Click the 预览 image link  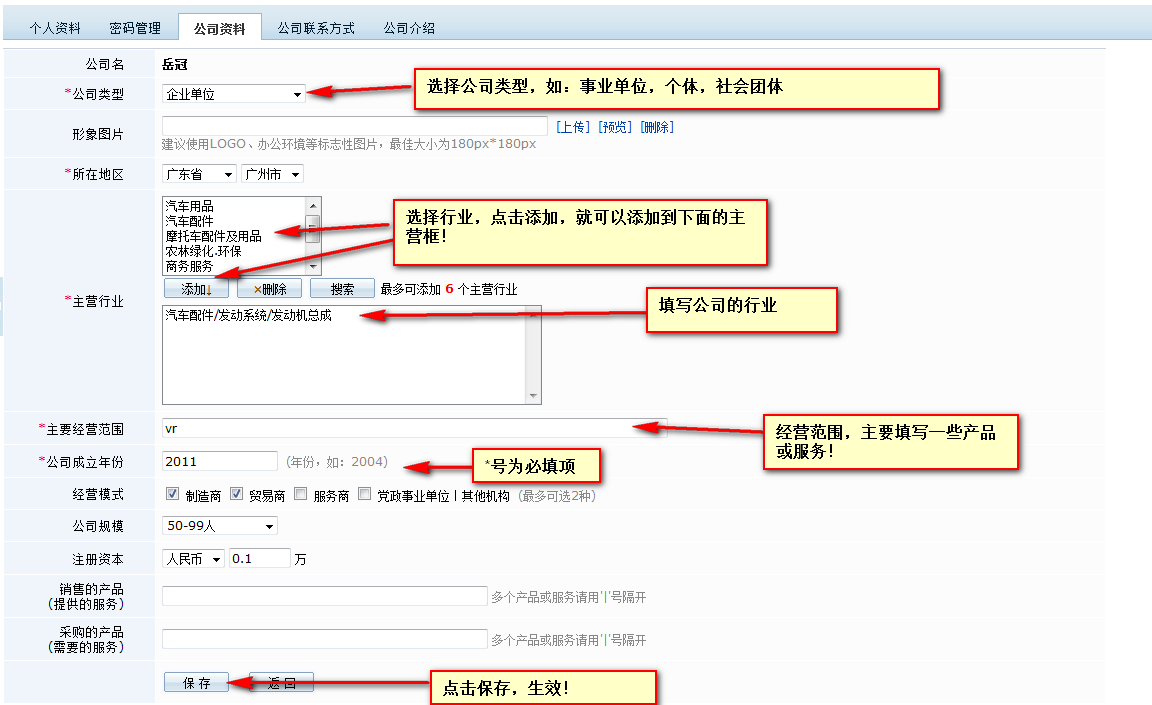(615, 127)
